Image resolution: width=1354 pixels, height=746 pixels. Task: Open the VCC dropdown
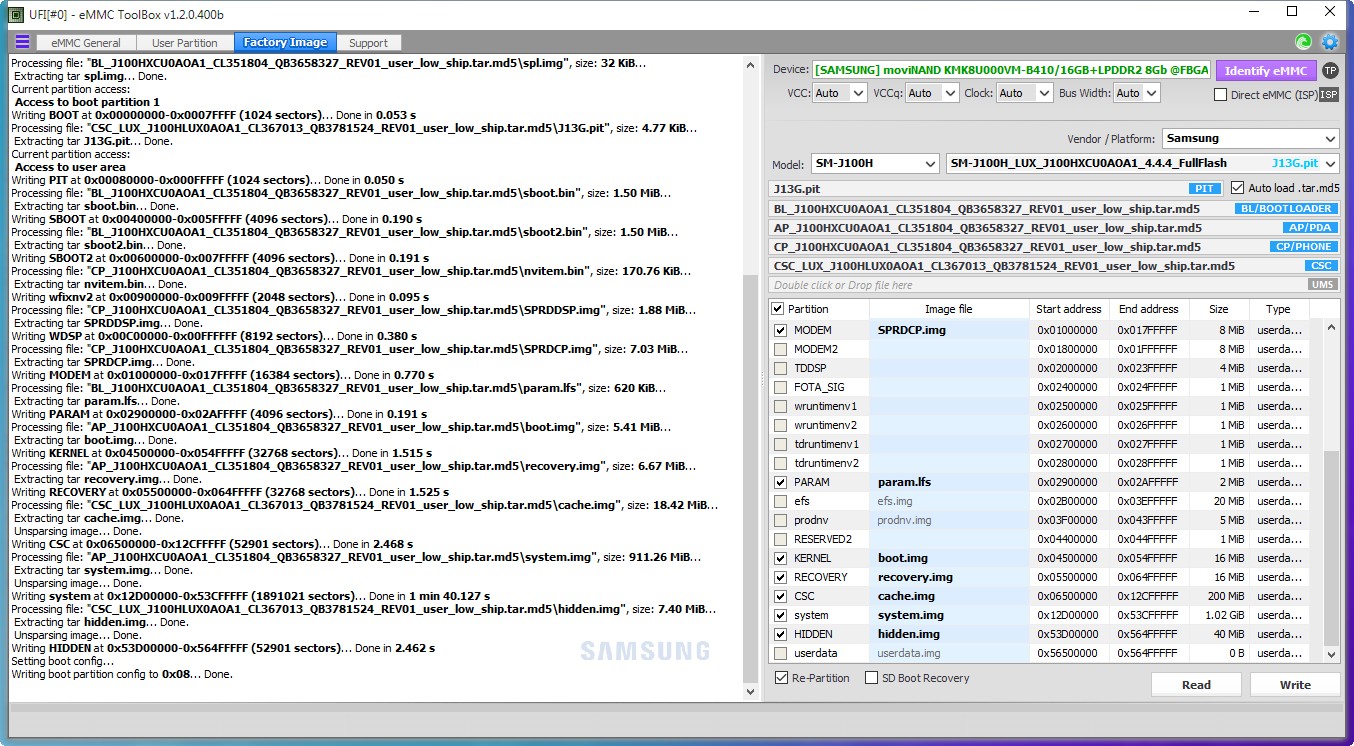coord(840,93)
